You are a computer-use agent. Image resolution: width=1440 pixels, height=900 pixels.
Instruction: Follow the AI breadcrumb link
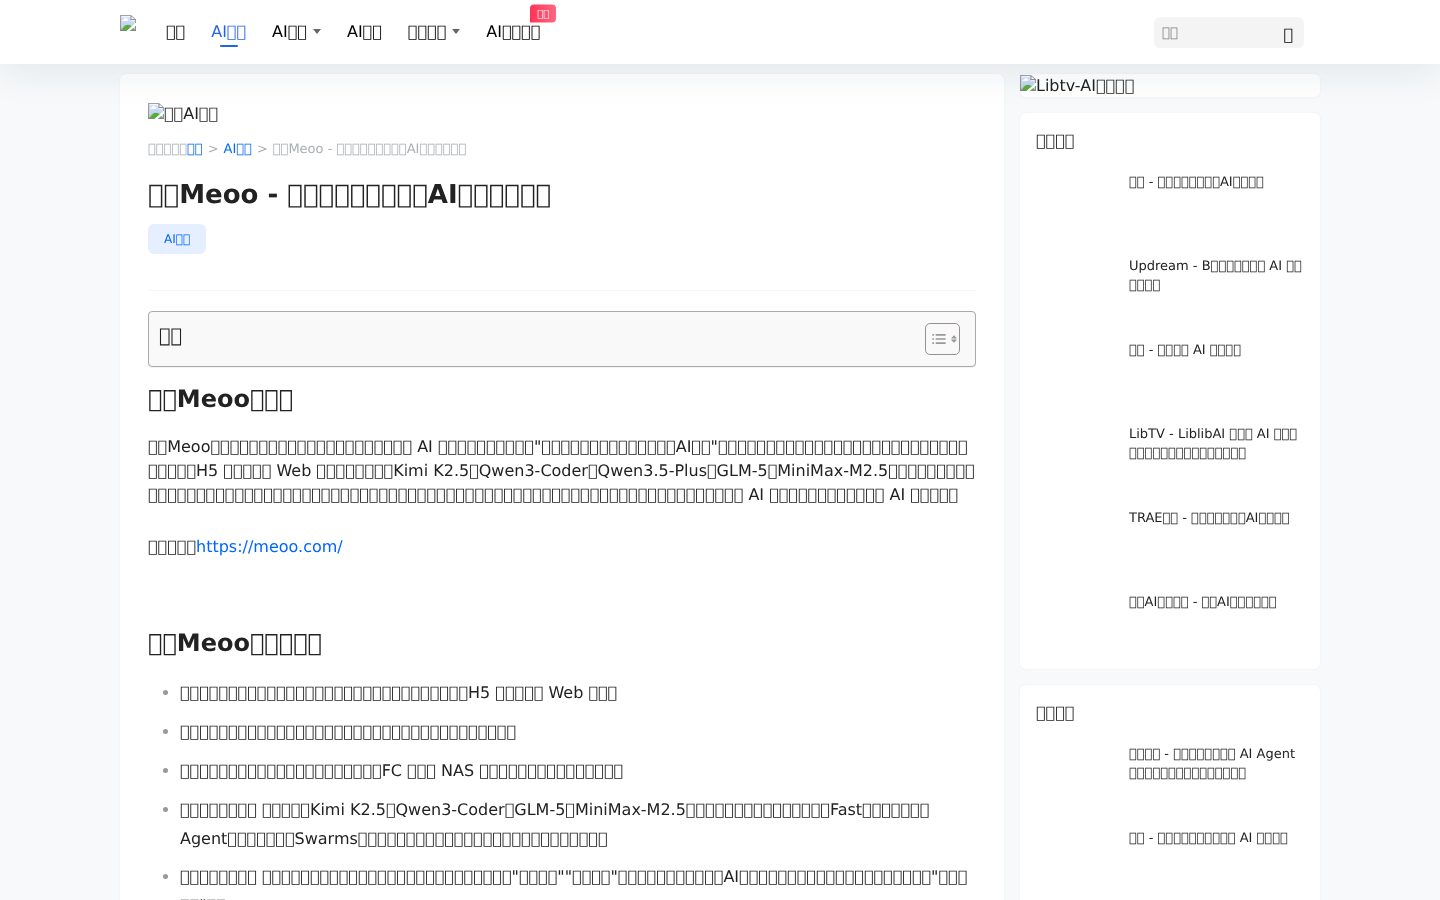[x=237, y=149]
